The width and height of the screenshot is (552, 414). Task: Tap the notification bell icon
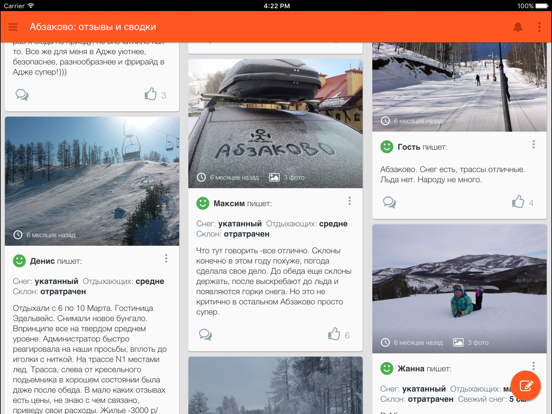coord(518,27)
